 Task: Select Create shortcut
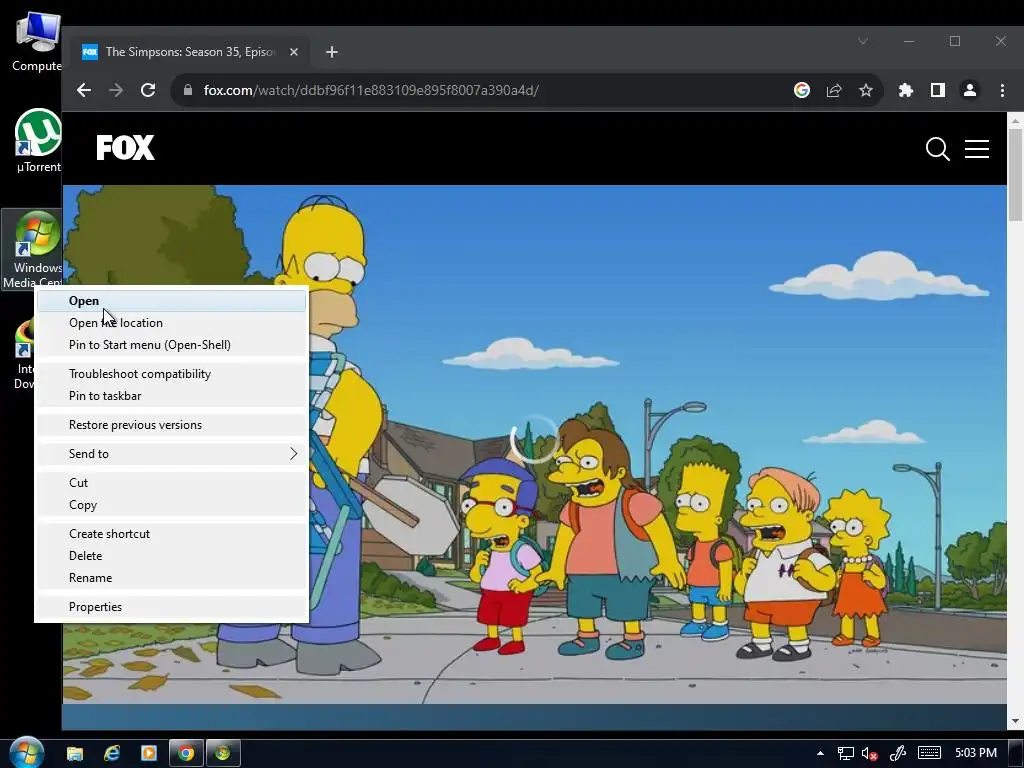(x=171, y=534)
